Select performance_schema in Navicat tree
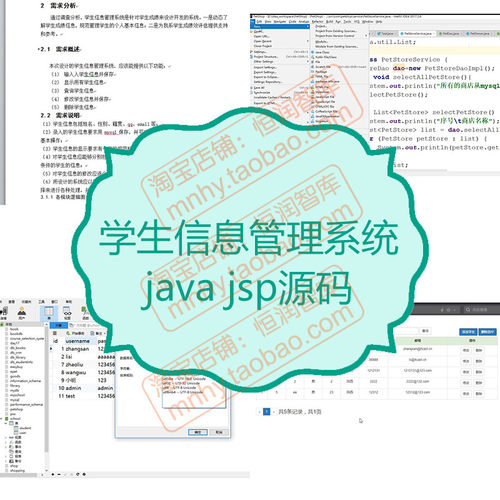This screenshot has width=500, height=500. pos(26,404)
